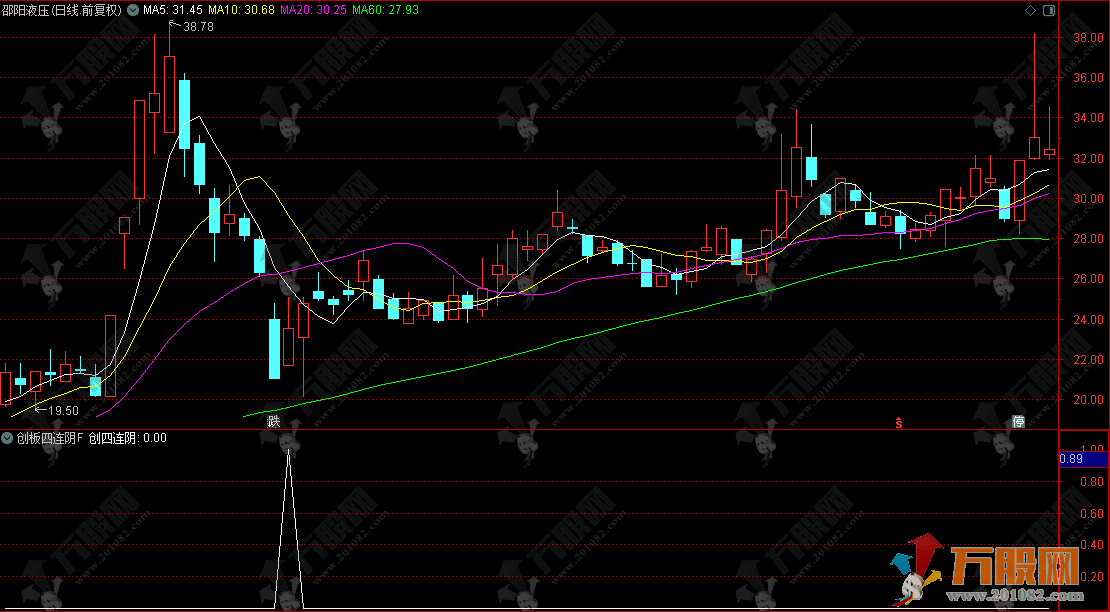Click the 0.40 indicator axis label

coord(1091,545)
